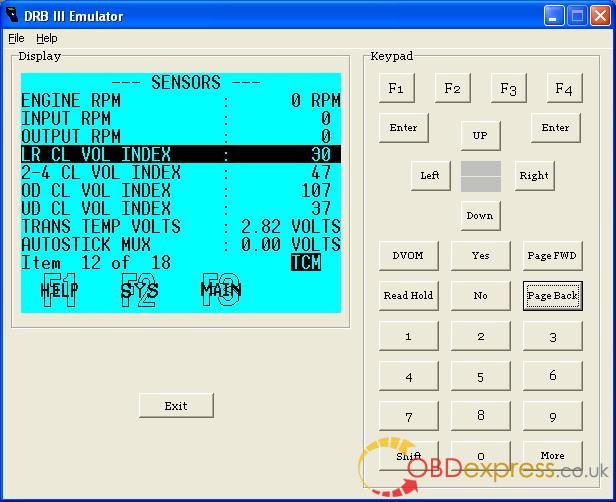The image size is (616, 502).
Task: Click the F2 keypad button
Action: (453, 88)
